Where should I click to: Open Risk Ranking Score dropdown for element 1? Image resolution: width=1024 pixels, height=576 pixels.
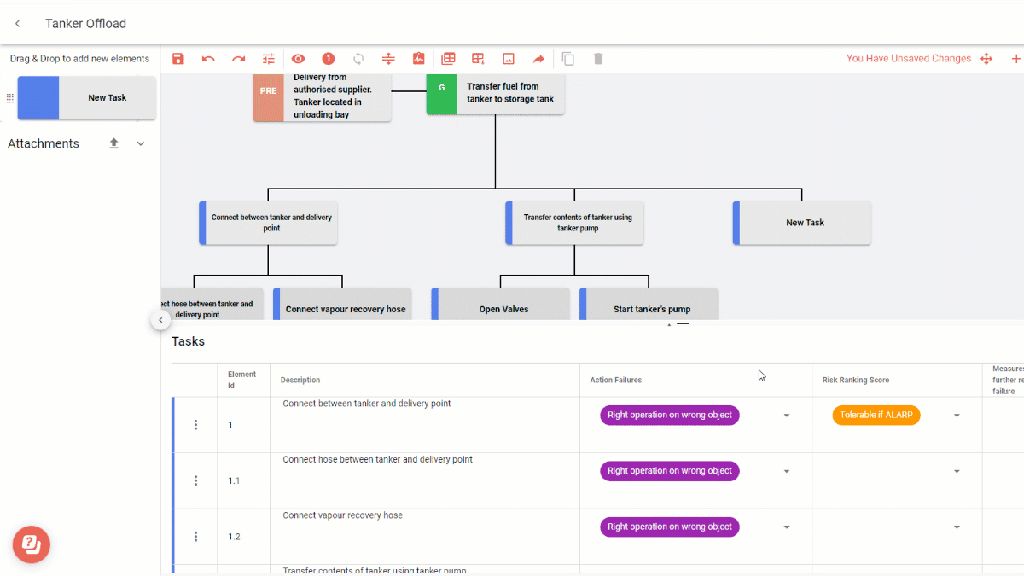tap(956, 415)
